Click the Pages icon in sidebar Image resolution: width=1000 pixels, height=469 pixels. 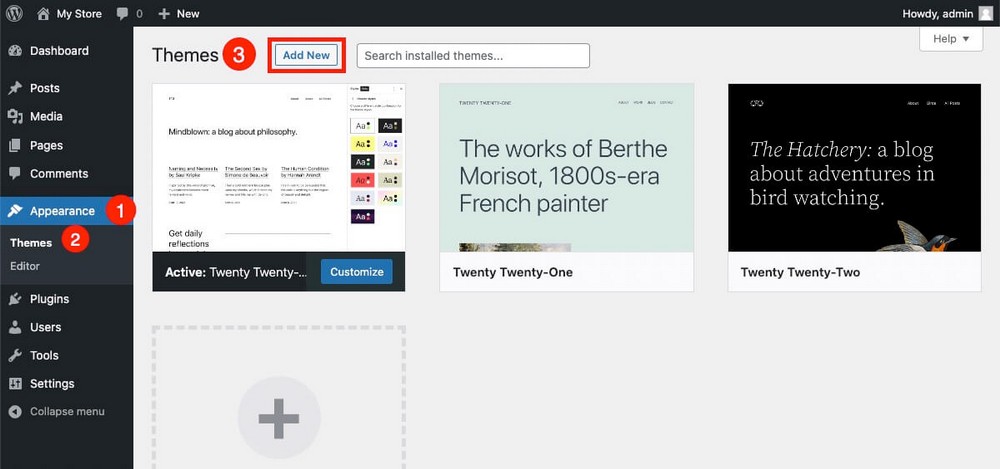(15, 145)
